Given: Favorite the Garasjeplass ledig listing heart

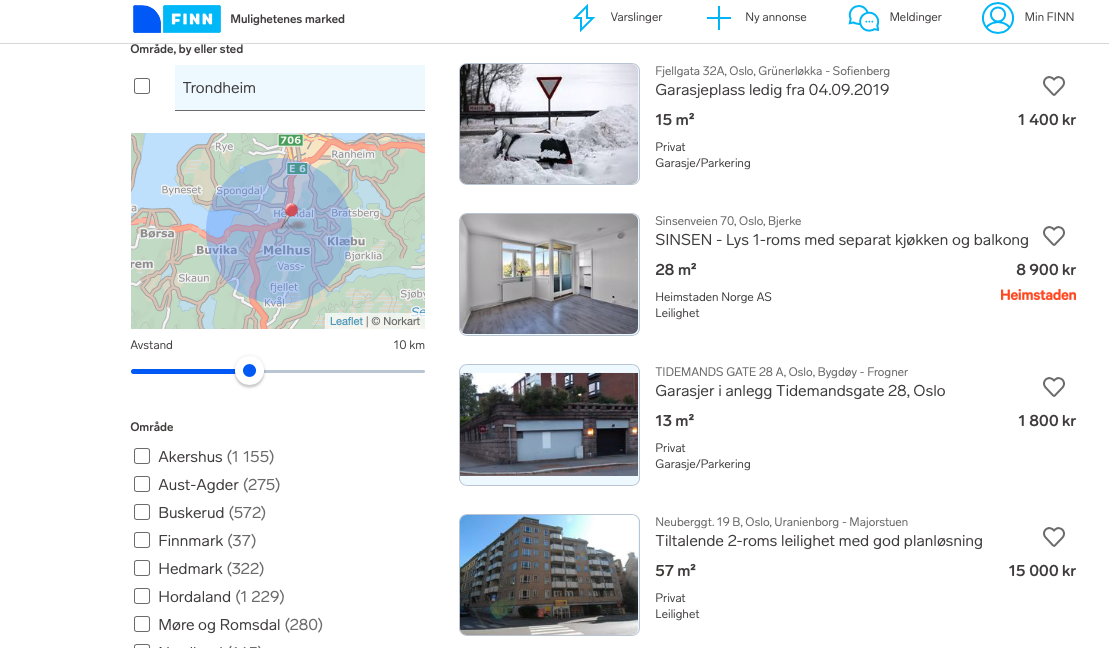Looking at the screenshot, I should click(x=1054, y=86).
